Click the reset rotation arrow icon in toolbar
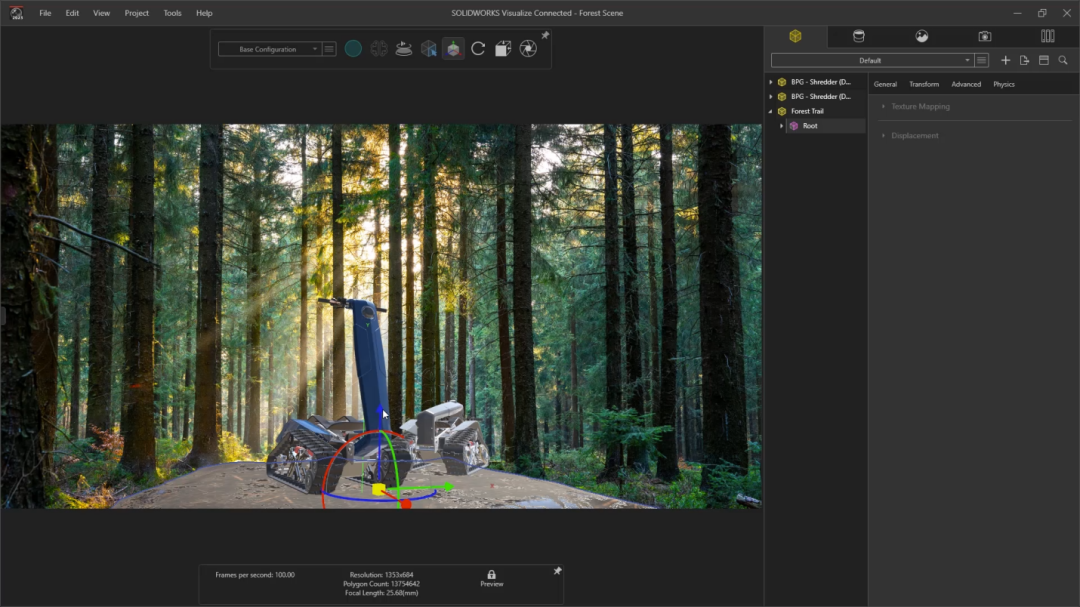The width and height of the screenshot is (1080, 607). [x=478, y=48]
